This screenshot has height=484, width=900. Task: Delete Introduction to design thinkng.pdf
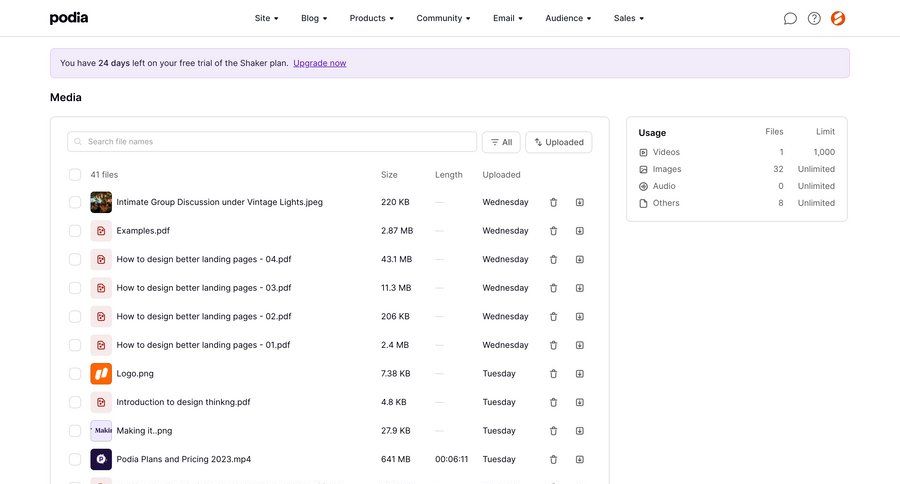[x=553, y=402]
